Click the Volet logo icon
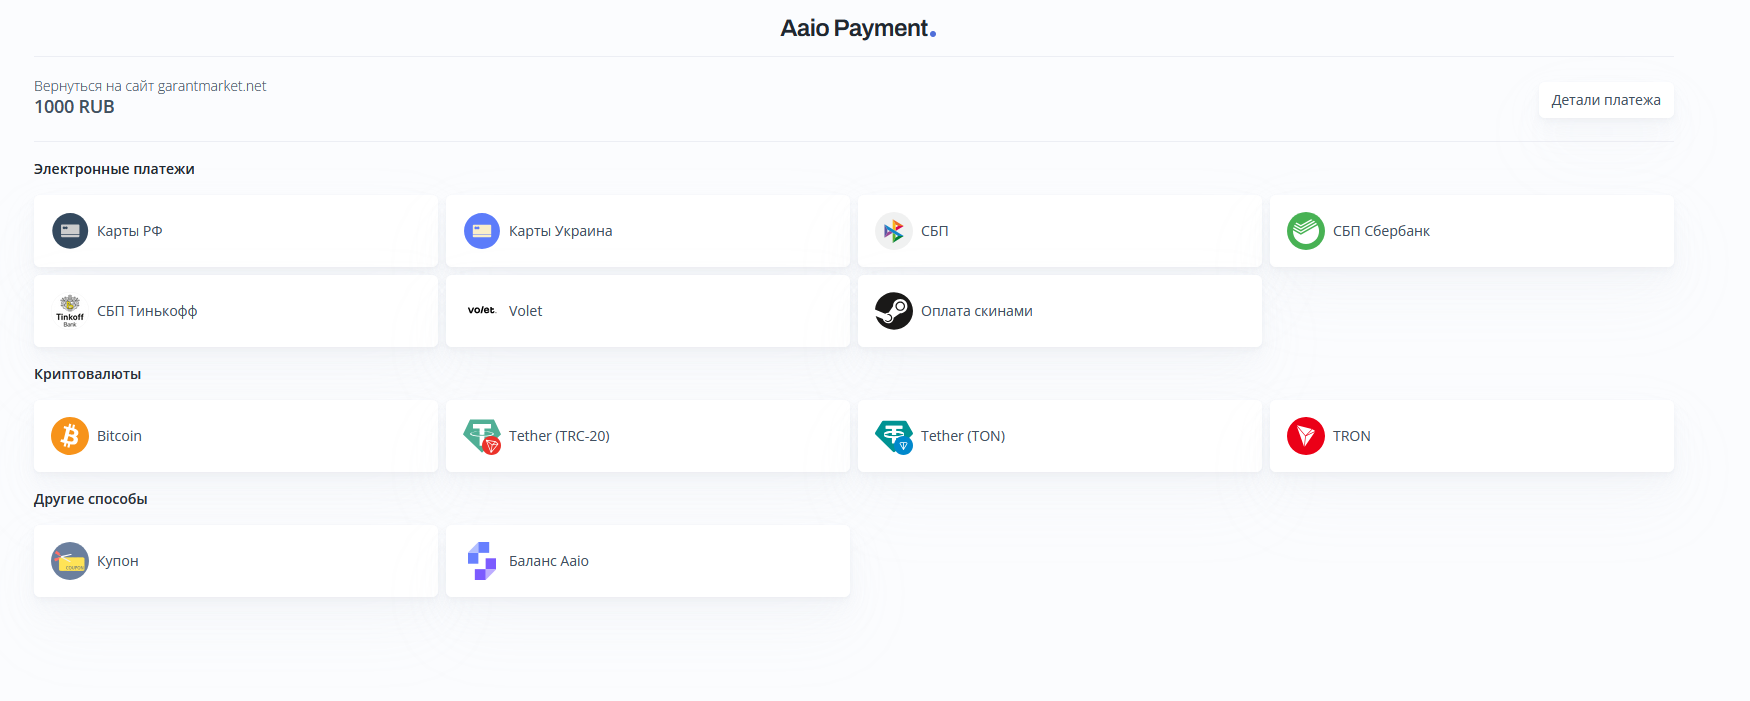The width and height of the screenshot is (1750, 701). click(x=482, y=311)
